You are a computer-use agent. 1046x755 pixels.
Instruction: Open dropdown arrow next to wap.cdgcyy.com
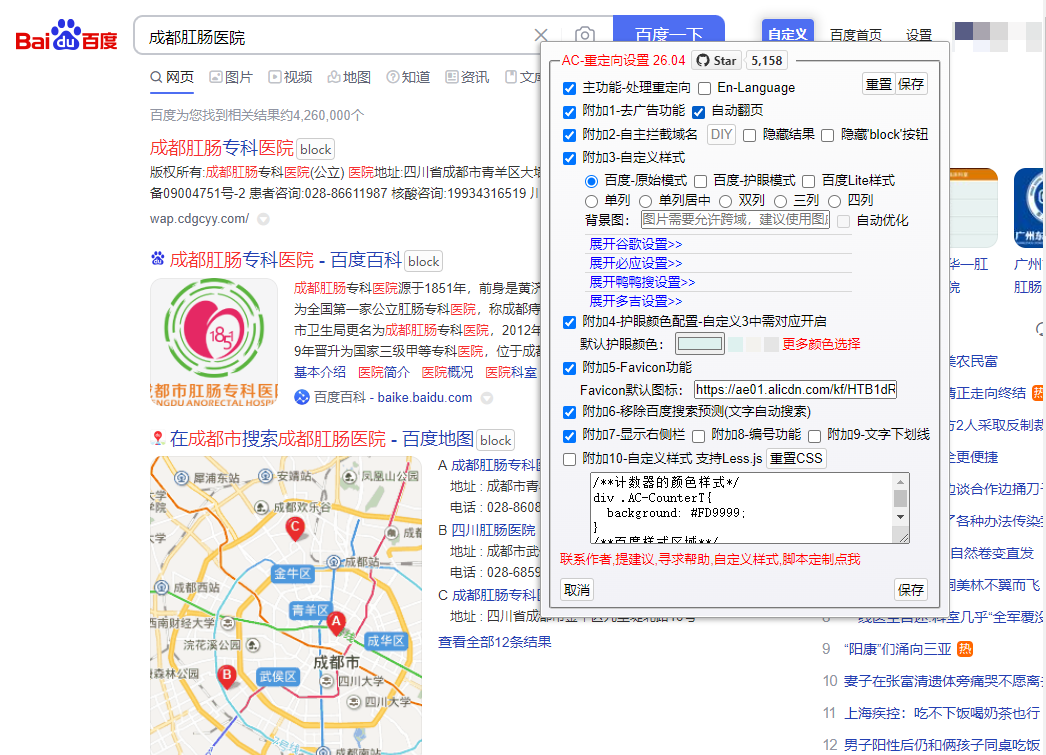(264, 219)
